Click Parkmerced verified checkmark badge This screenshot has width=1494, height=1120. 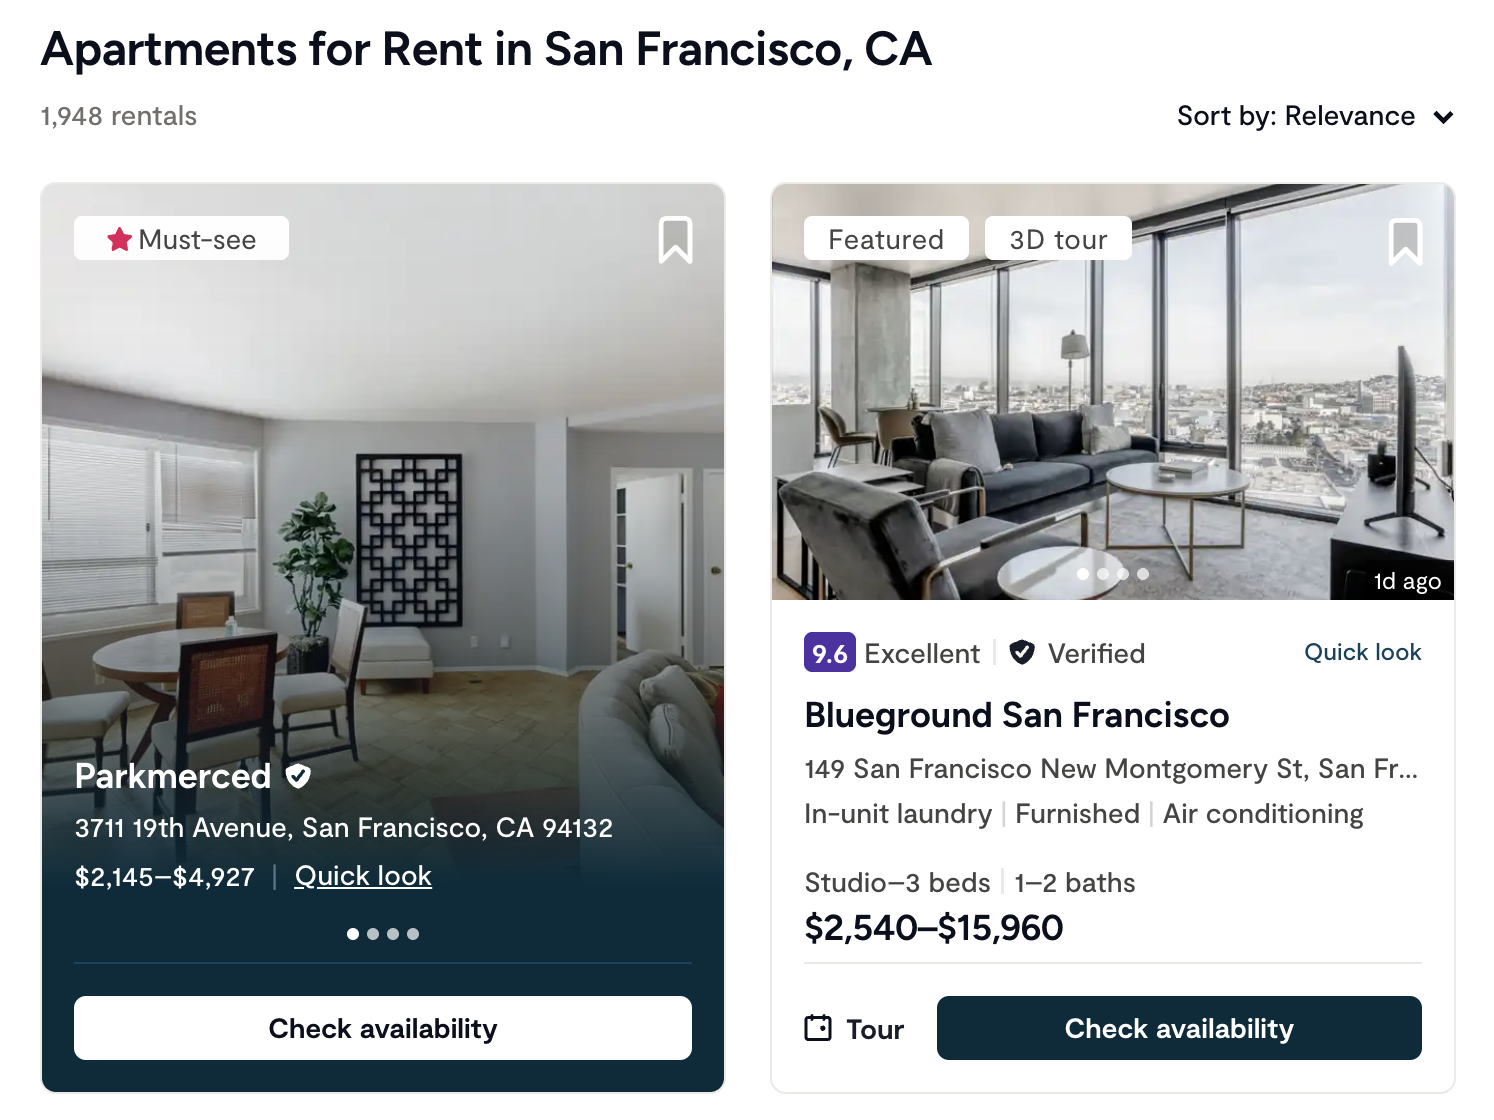pos(298,776)
